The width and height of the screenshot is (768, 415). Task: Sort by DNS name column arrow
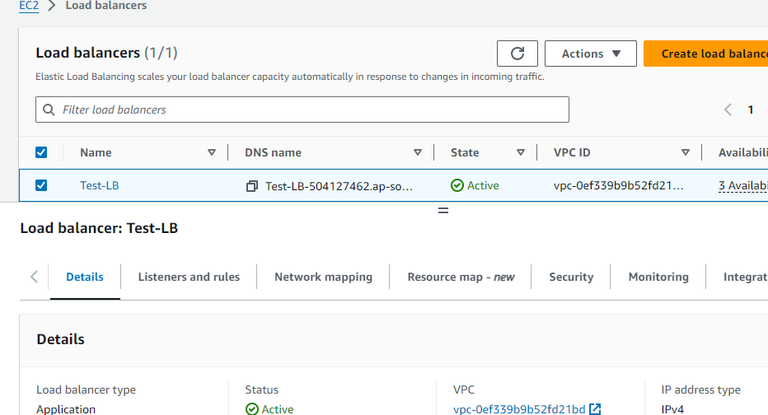click(417, 153)
